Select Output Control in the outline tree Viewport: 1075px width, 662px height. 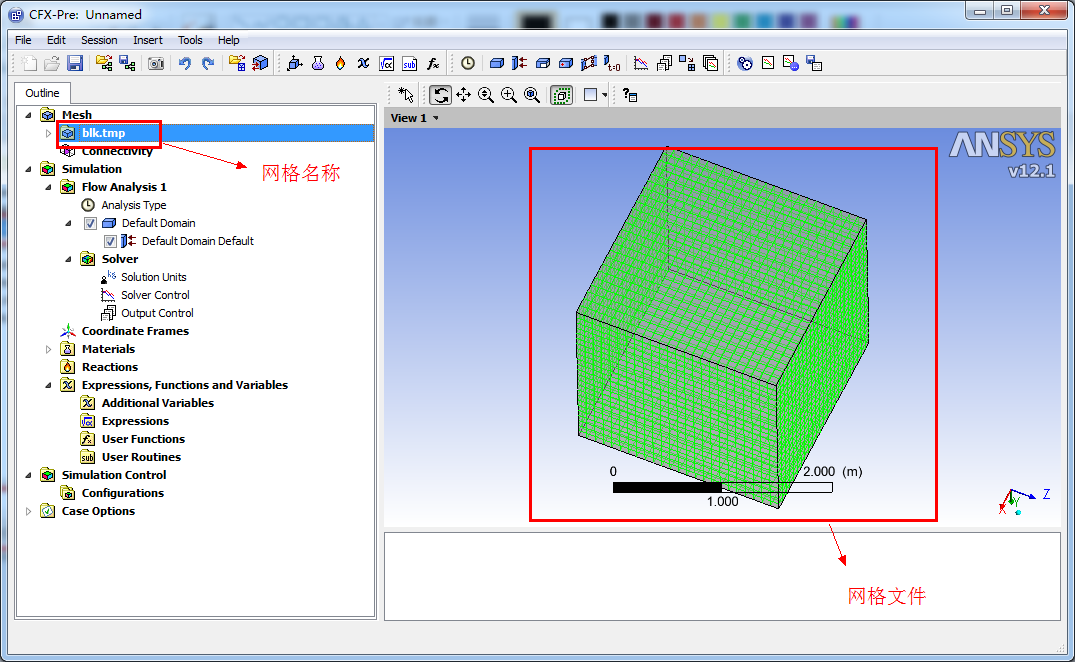[x=157, y=313]
